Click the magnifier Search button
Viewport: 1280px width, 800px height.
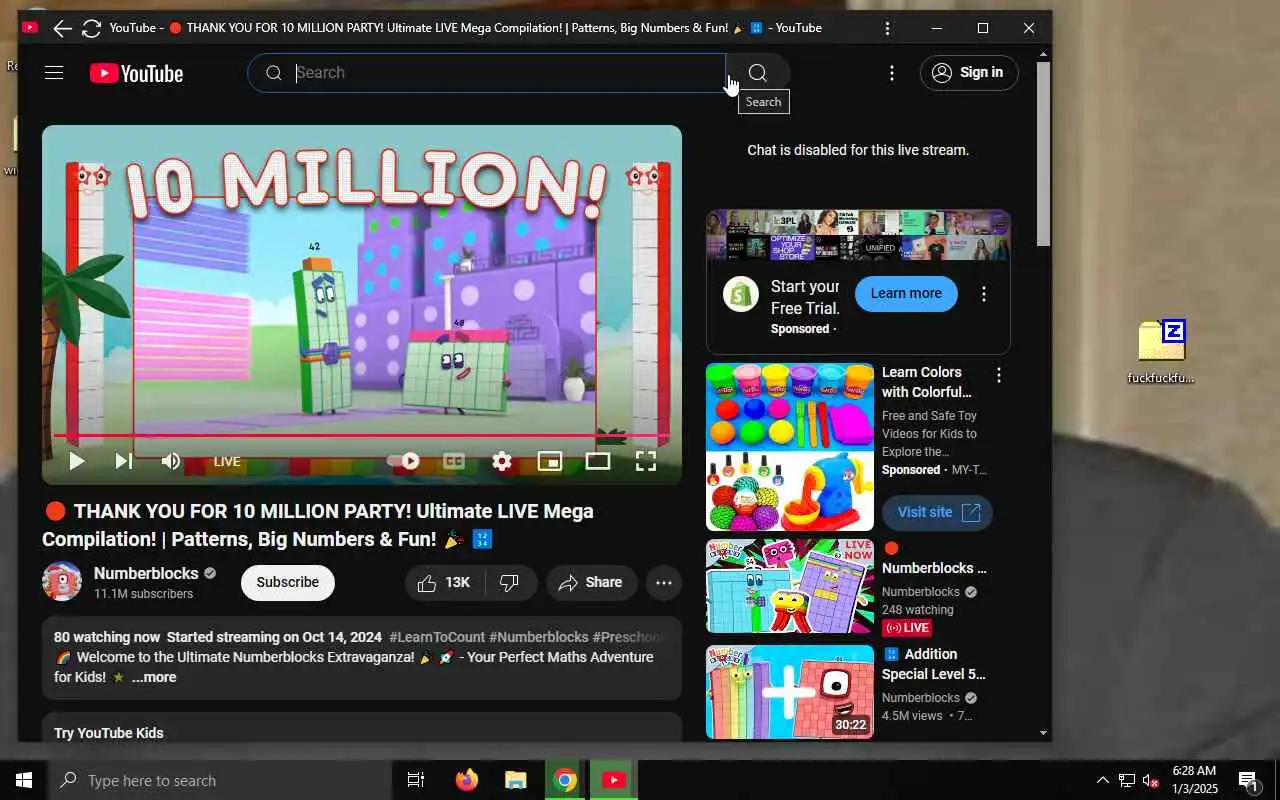758,73
